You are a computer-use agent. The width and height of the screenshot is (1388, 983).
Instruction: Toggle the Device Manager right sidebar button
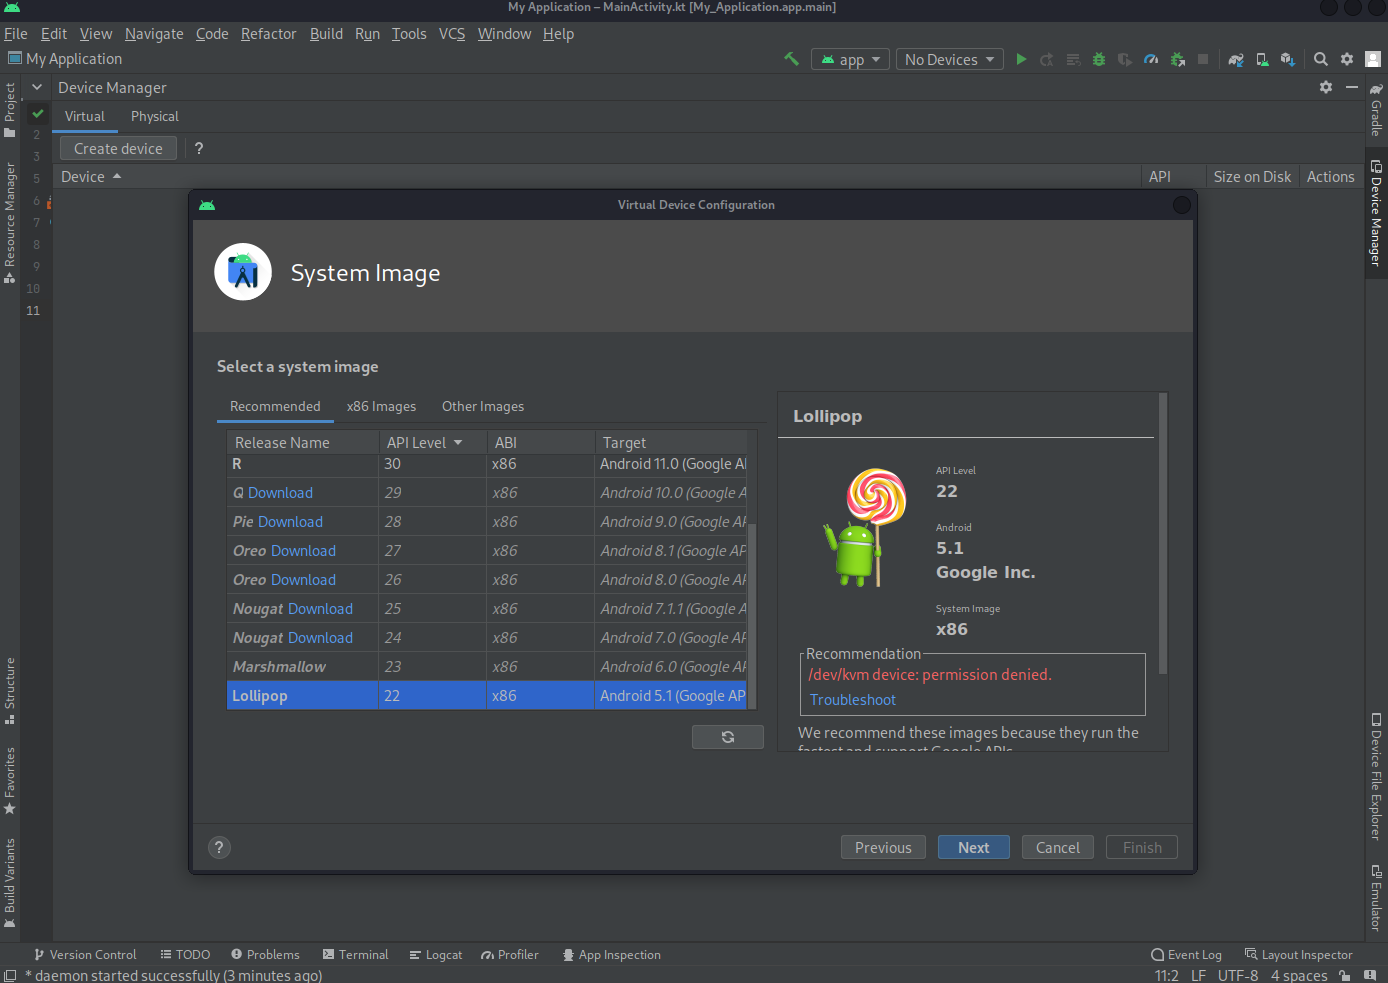pos(1376,212)
